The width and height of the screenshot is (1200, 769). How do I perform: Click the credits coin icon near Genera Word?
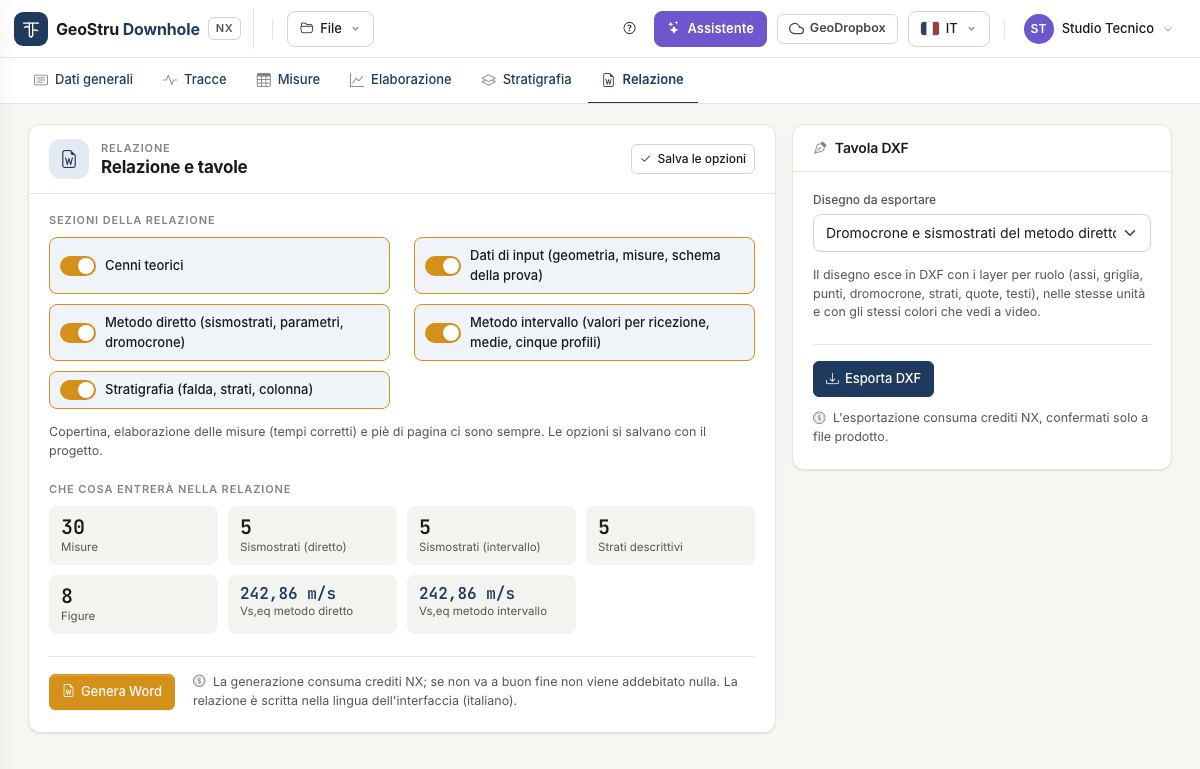click(x=199, y=681)
